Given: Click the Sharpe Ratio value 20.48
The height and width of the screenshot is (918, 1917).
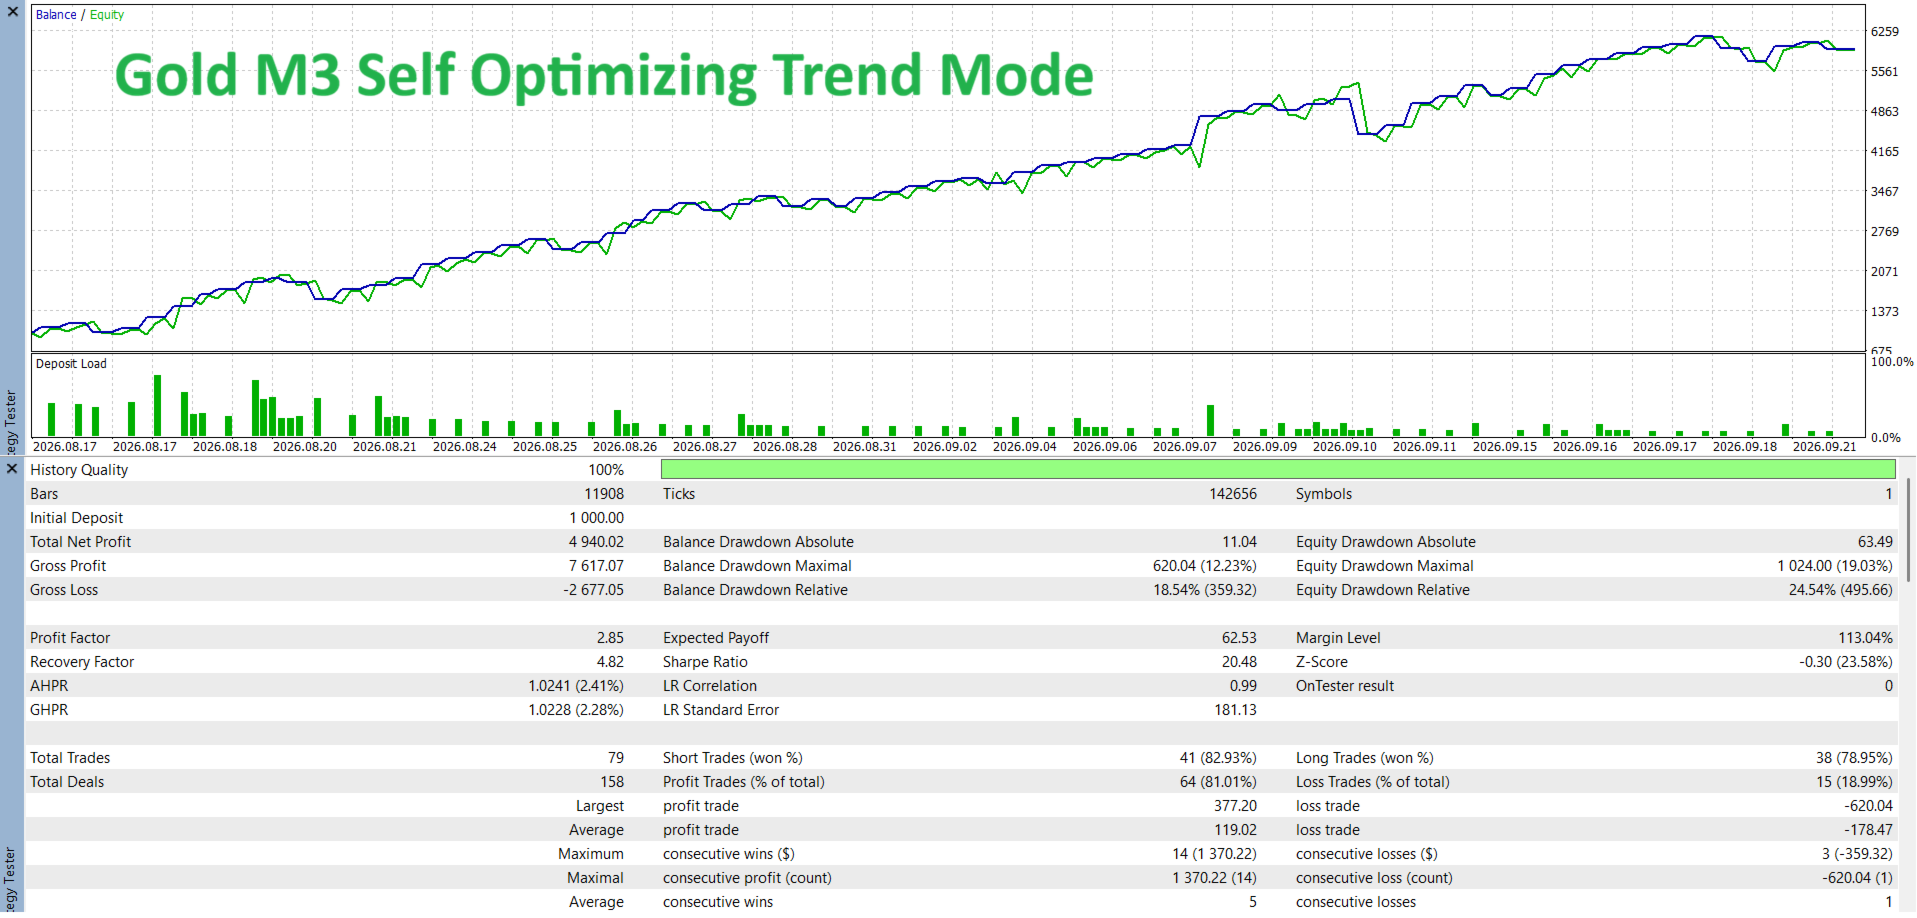Looking at the screenshot, I should coord(1239,662).
